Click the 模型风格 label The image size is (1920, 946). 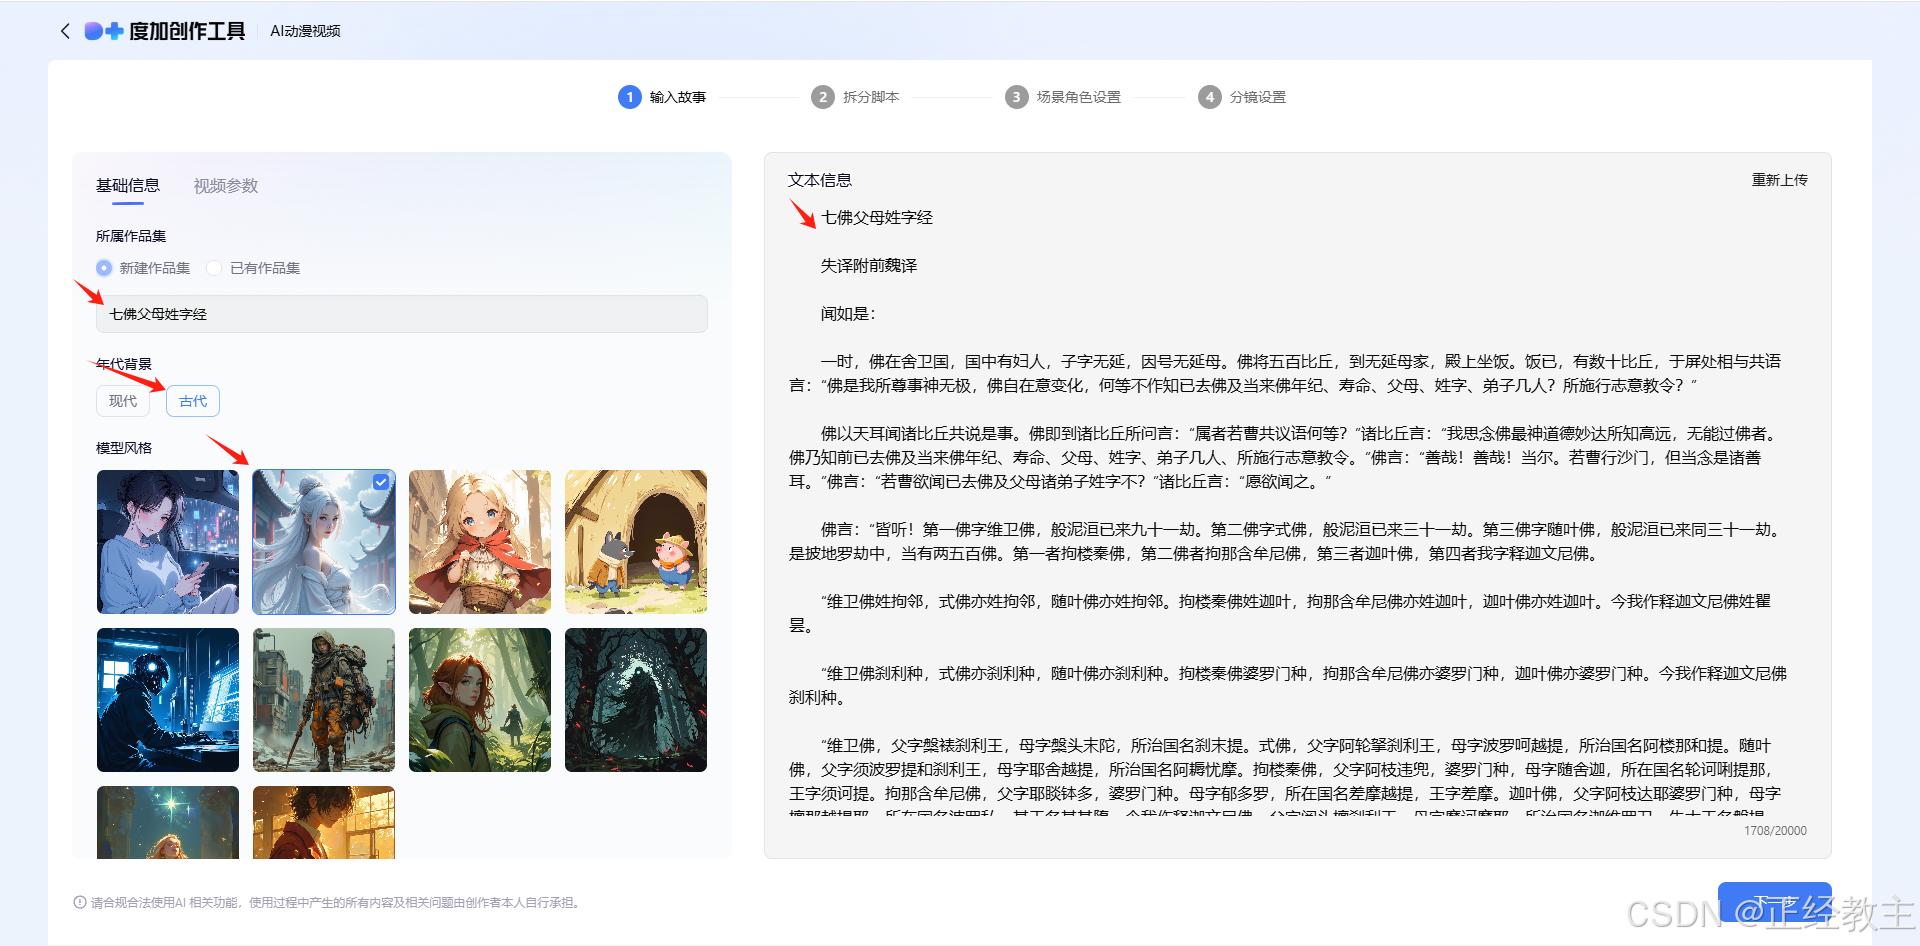coord(124,448)
